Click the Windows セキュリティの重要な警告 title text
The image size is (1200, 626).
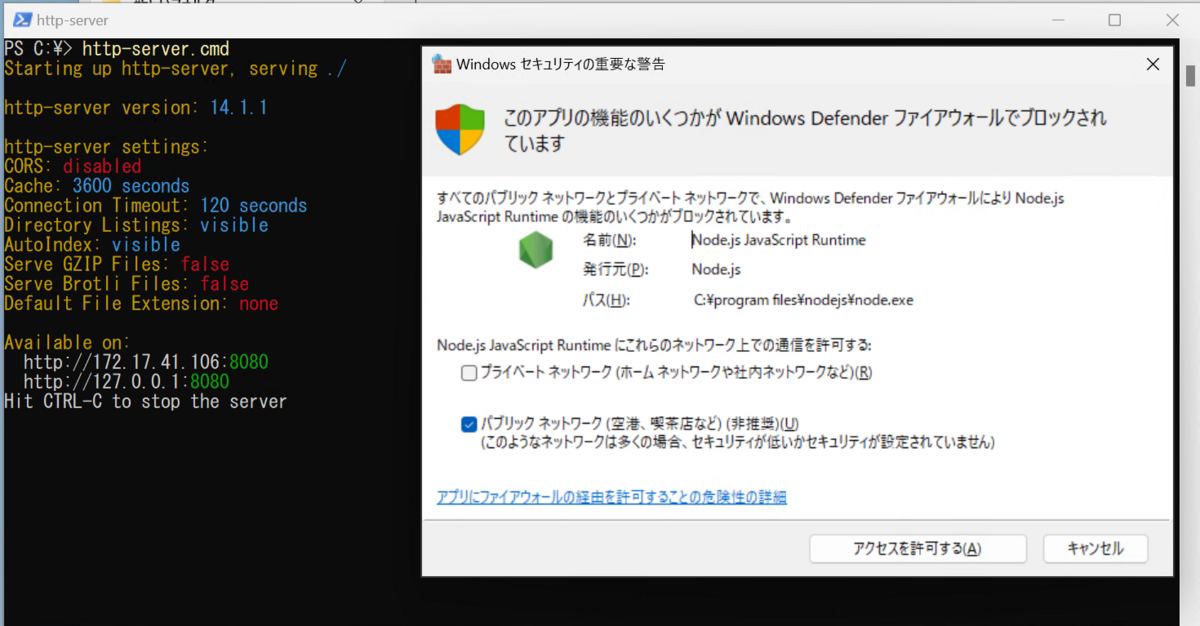pos(561,65)
